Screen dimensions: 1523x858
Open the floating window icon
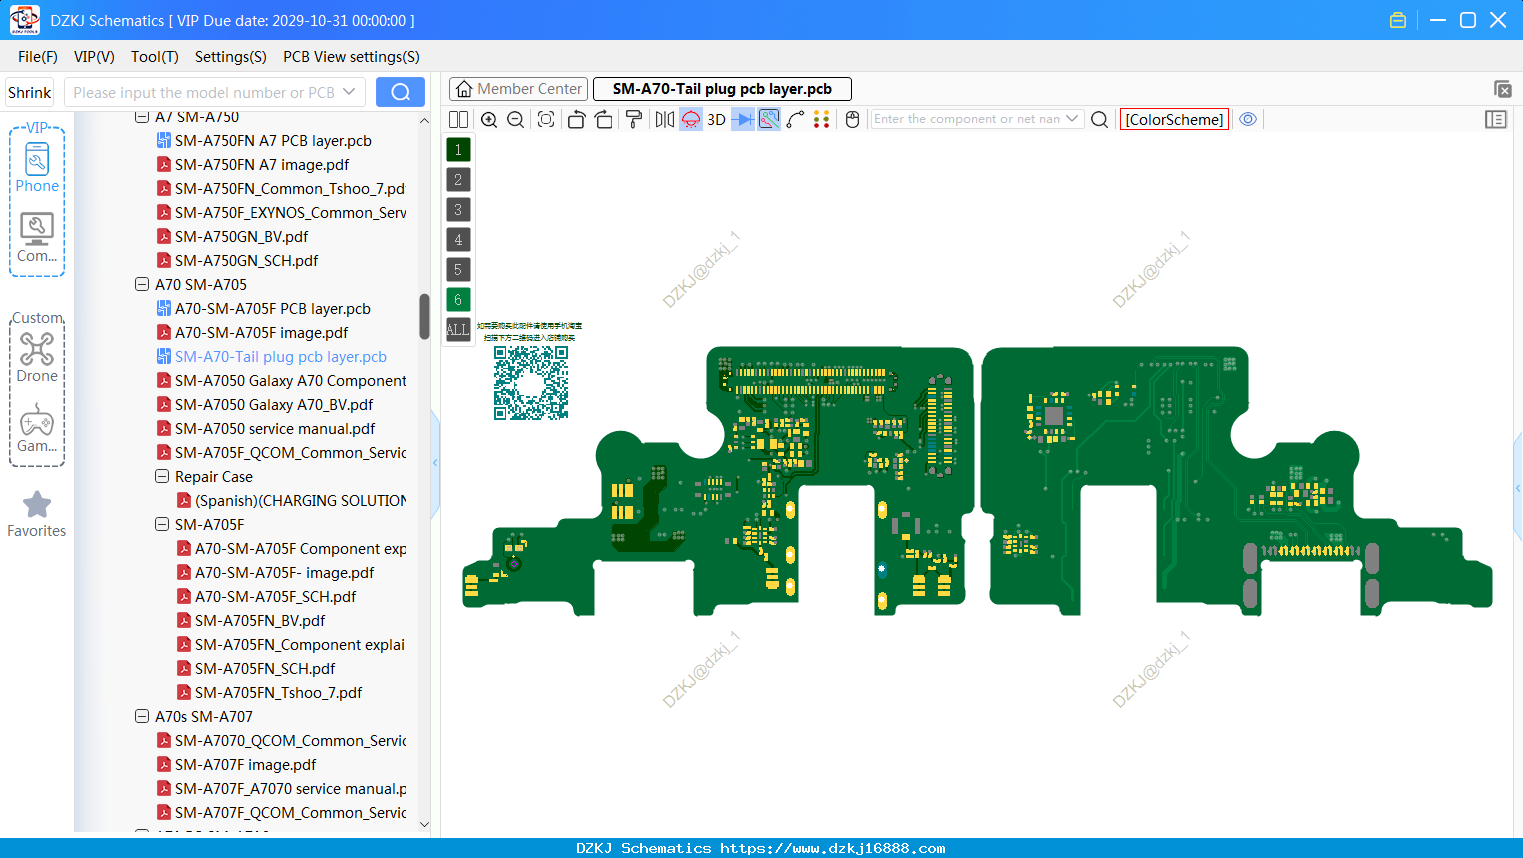[x=1502, y=89]
